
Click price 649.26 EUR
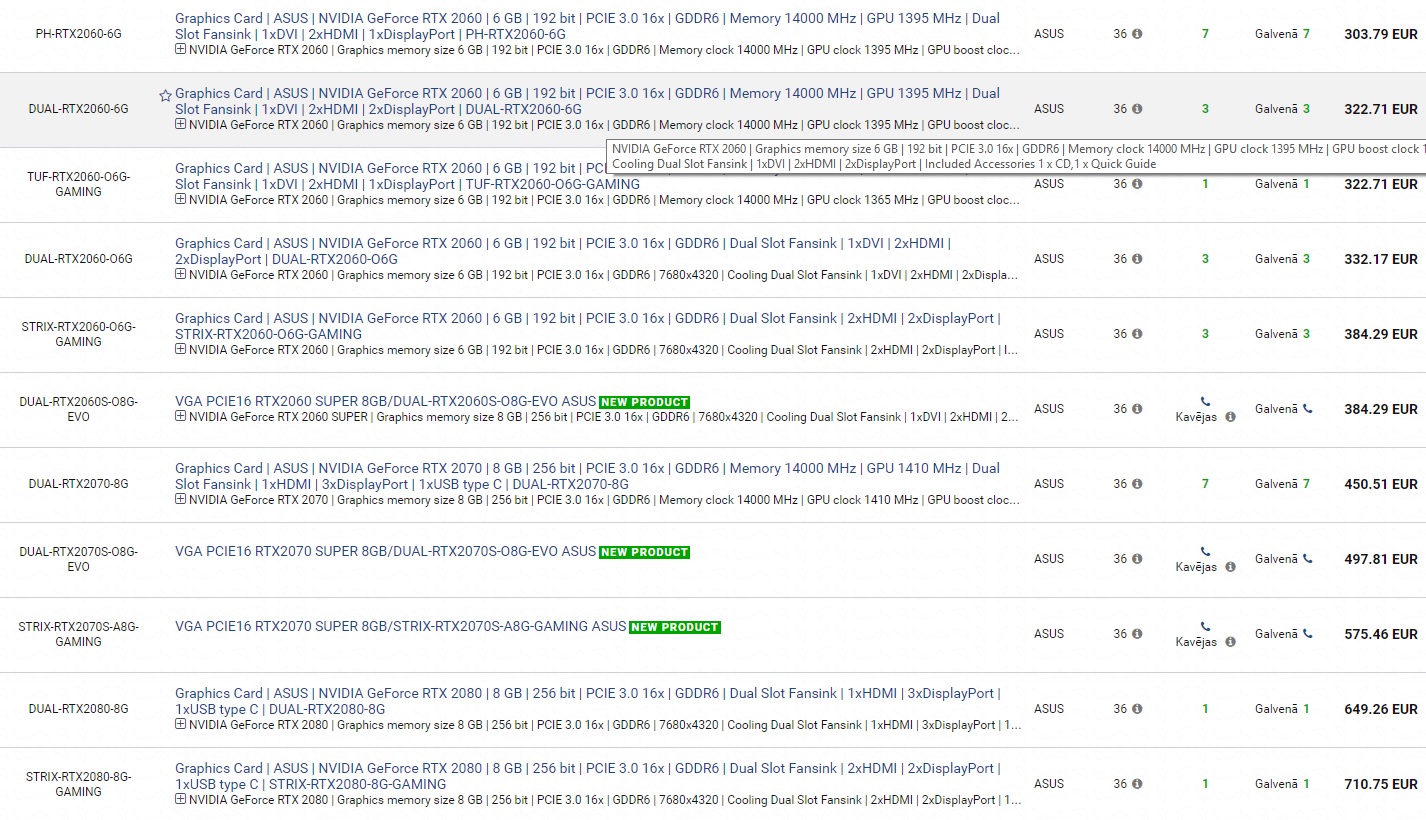pos(1381,709)
